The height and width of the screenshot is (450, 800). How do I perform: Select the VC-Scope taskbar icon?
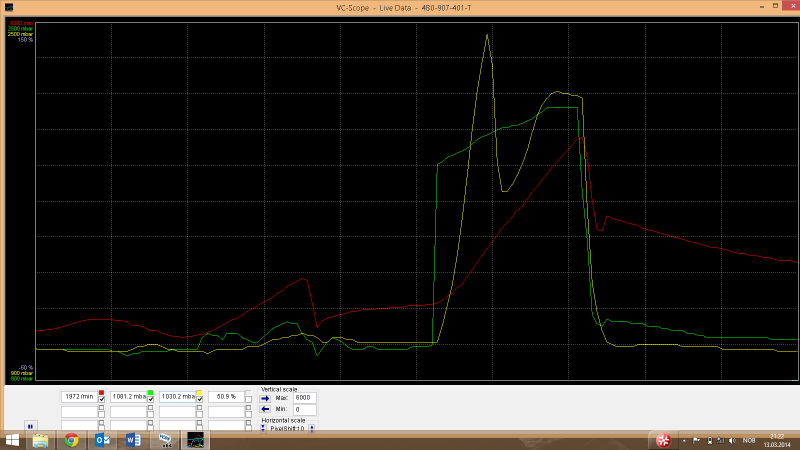click(195, 440)
